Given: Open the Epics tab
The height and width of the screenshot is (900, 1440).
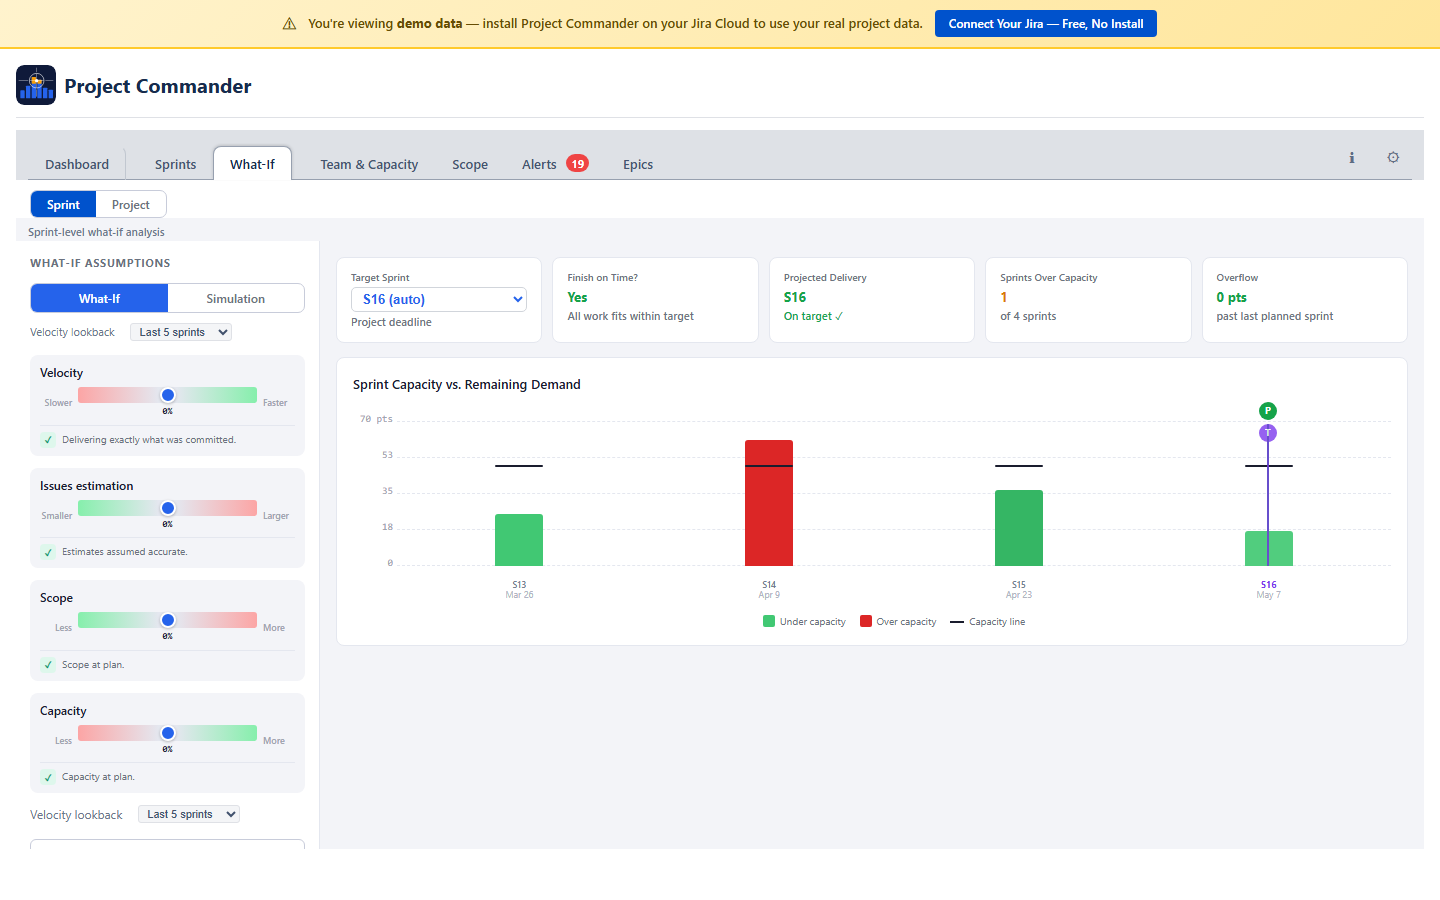Looking at the screenshot, I should 638,165.
